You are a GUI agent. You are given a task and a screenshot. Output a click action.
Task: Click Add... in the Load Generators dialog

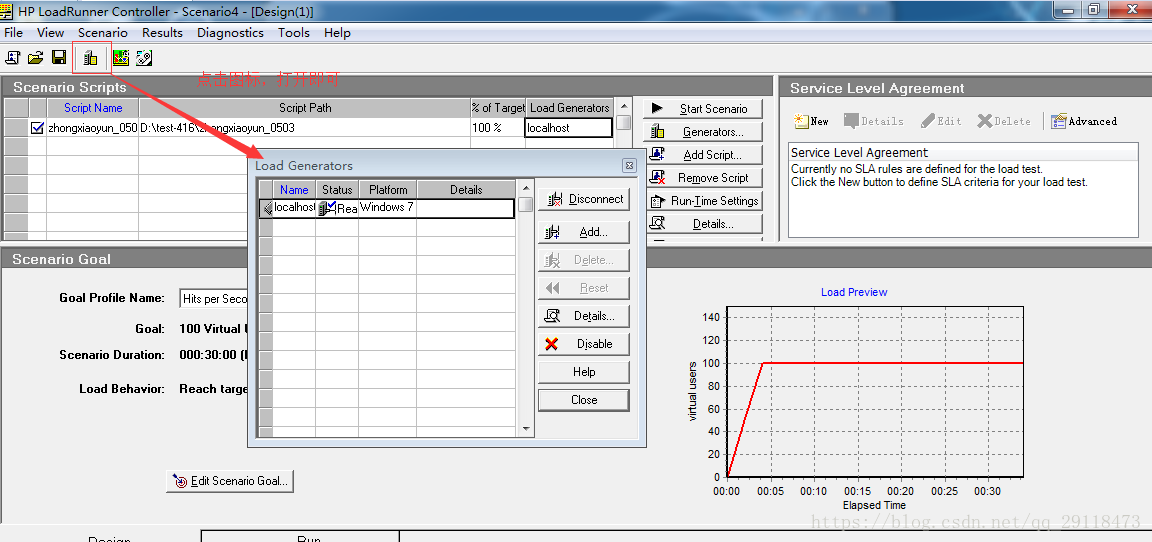(584, 232)
